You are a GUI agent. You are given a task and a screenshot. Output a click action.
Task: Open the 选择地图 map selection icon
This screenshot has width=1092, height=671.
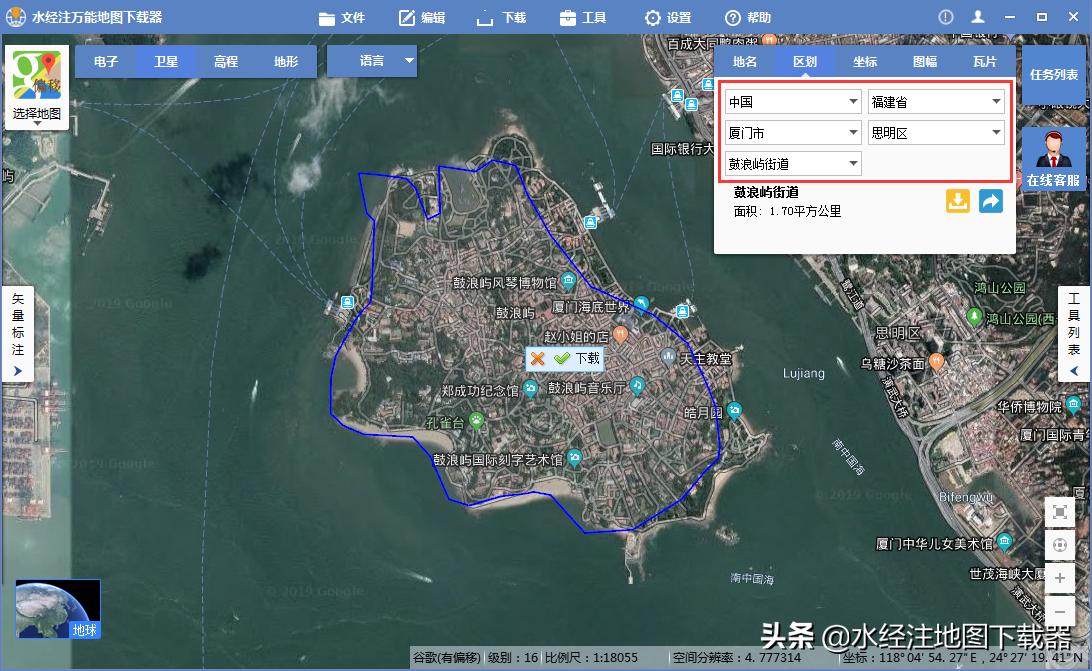pos(36,85)
